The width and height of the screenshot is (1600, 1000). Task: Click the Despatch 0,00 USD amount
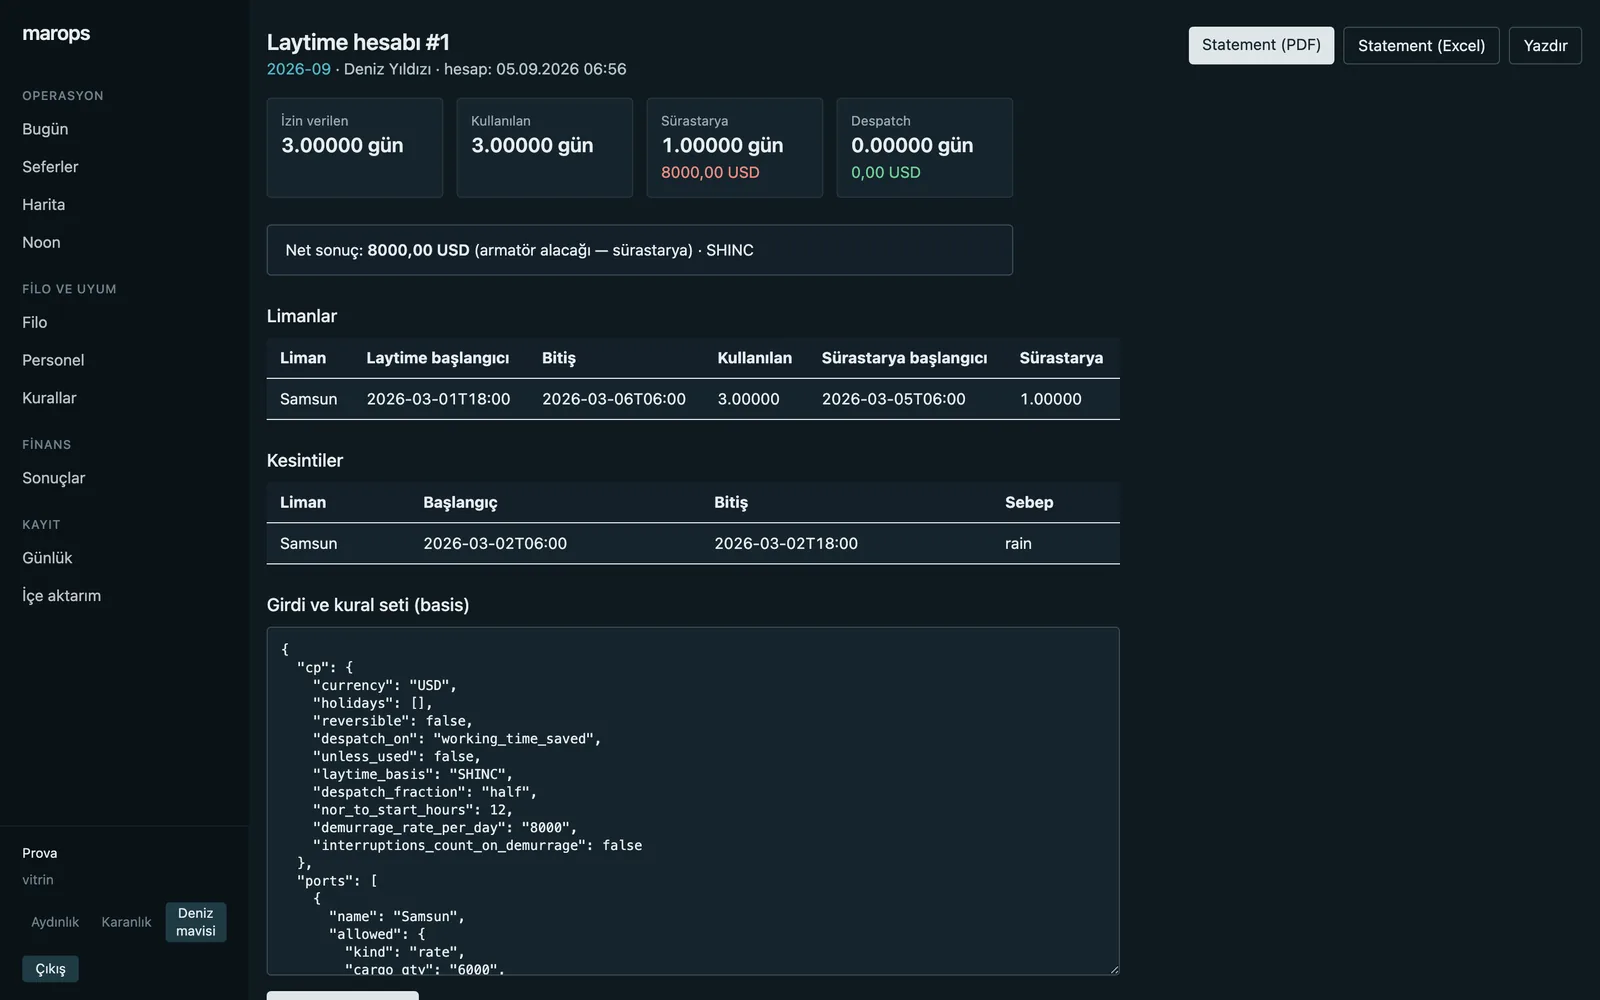(886, 172)
